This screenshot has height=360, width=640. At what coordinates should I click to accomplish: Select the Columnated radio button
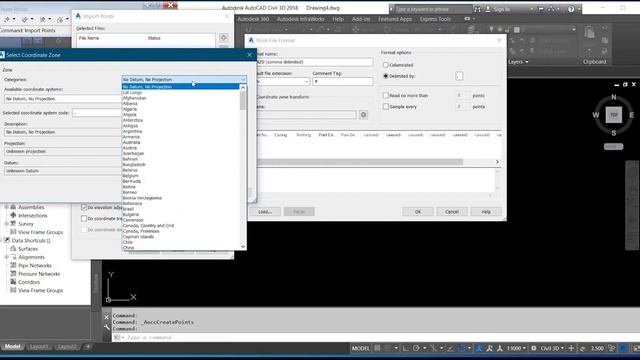tap(385, 65)
